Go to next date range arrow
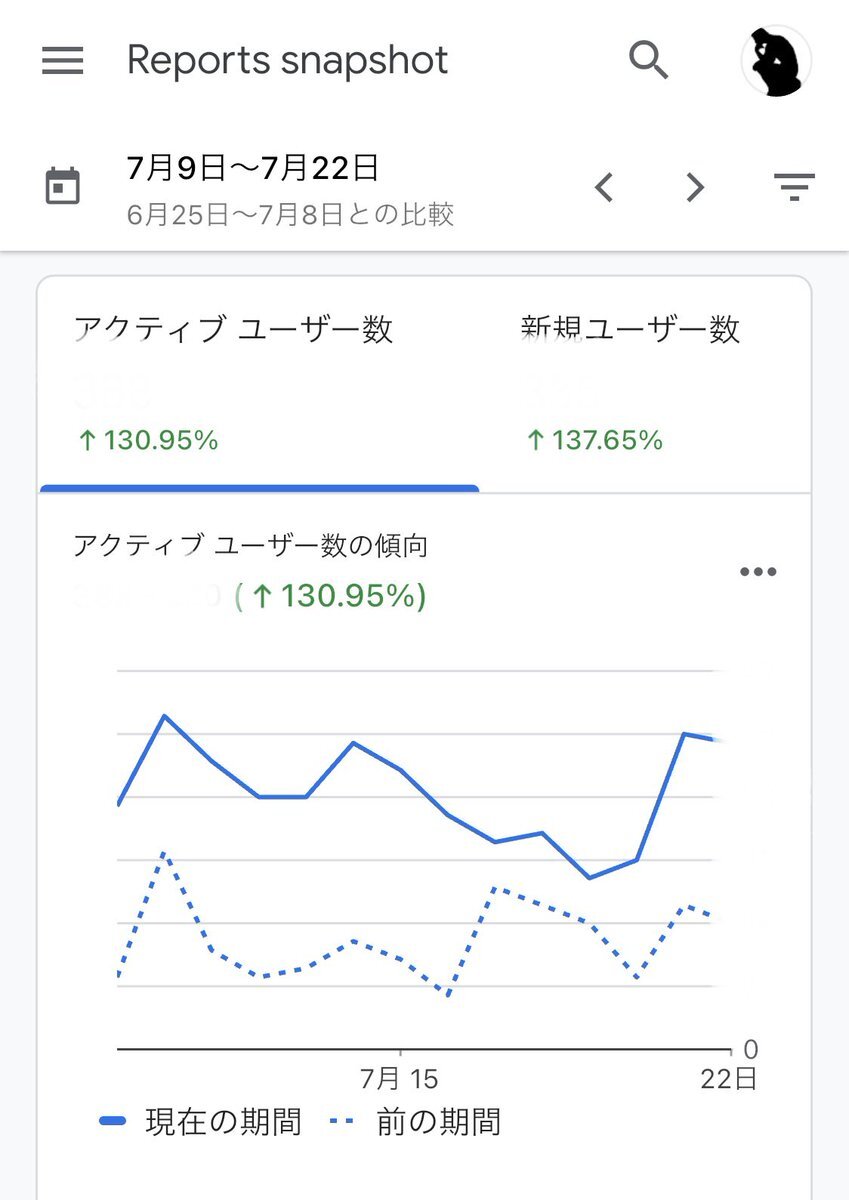The image size is (849, 1200). (x=696, y=187)
